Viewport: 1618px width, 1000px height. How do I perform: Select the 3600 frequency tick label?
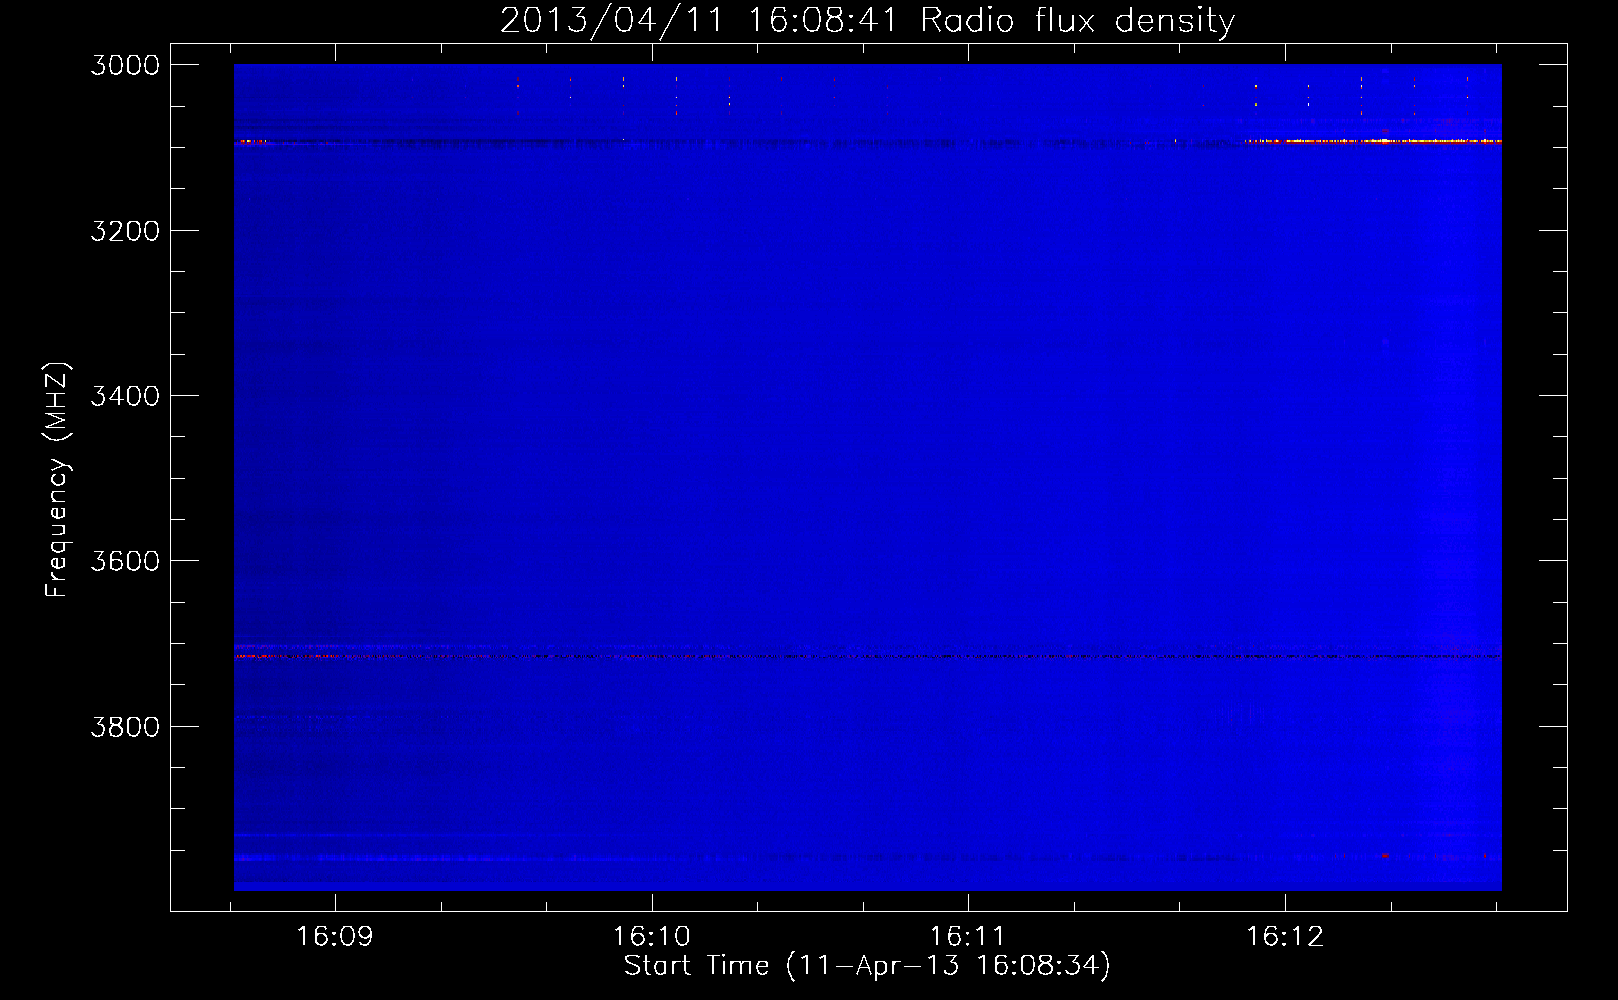[x=125, y=561]
